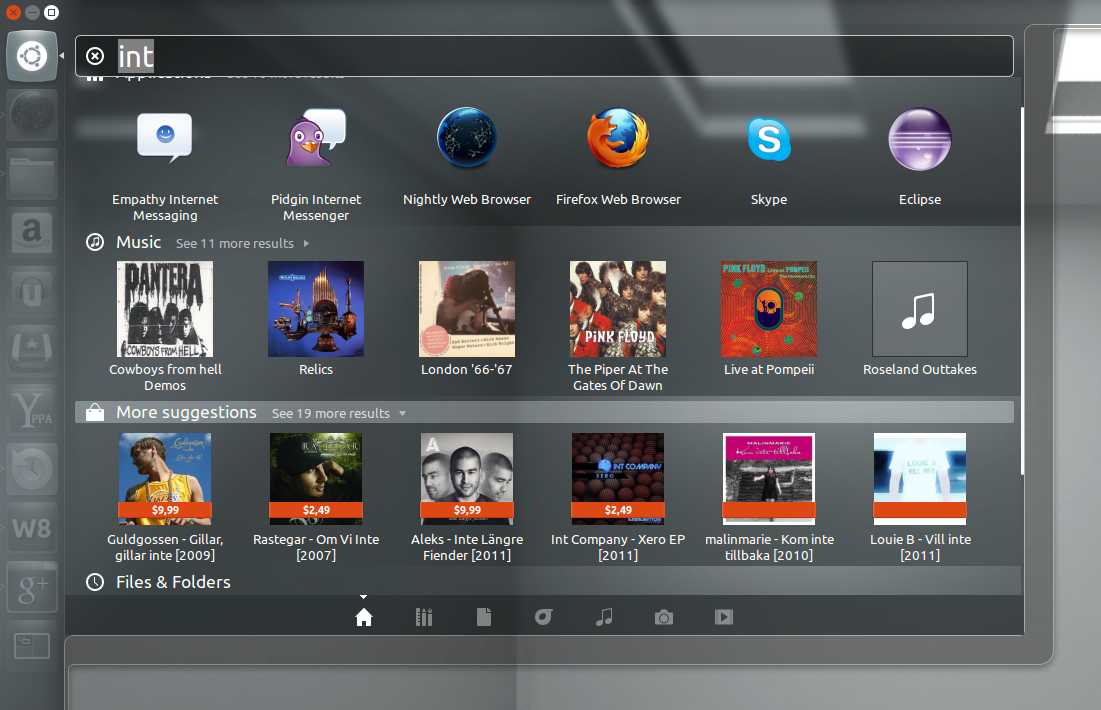Open Int Company - Xero EP suggestion
This screenshot has width=1101, height=710.
coord(618,497)
